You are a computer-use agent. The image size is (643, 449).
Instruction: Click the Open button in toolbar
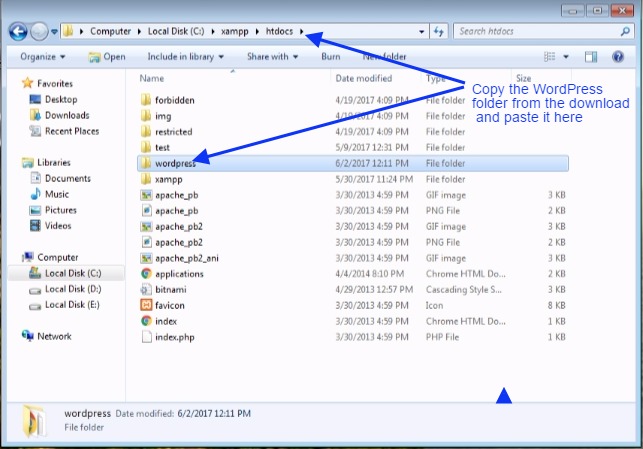coord(106,57)
